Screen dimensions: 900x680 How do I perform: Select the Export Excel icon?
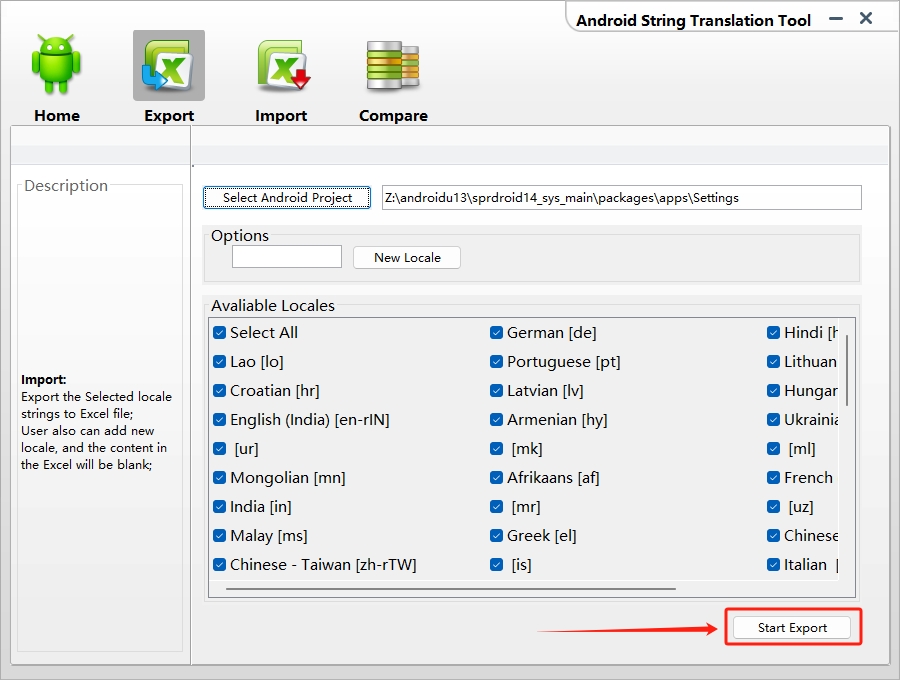169,65
